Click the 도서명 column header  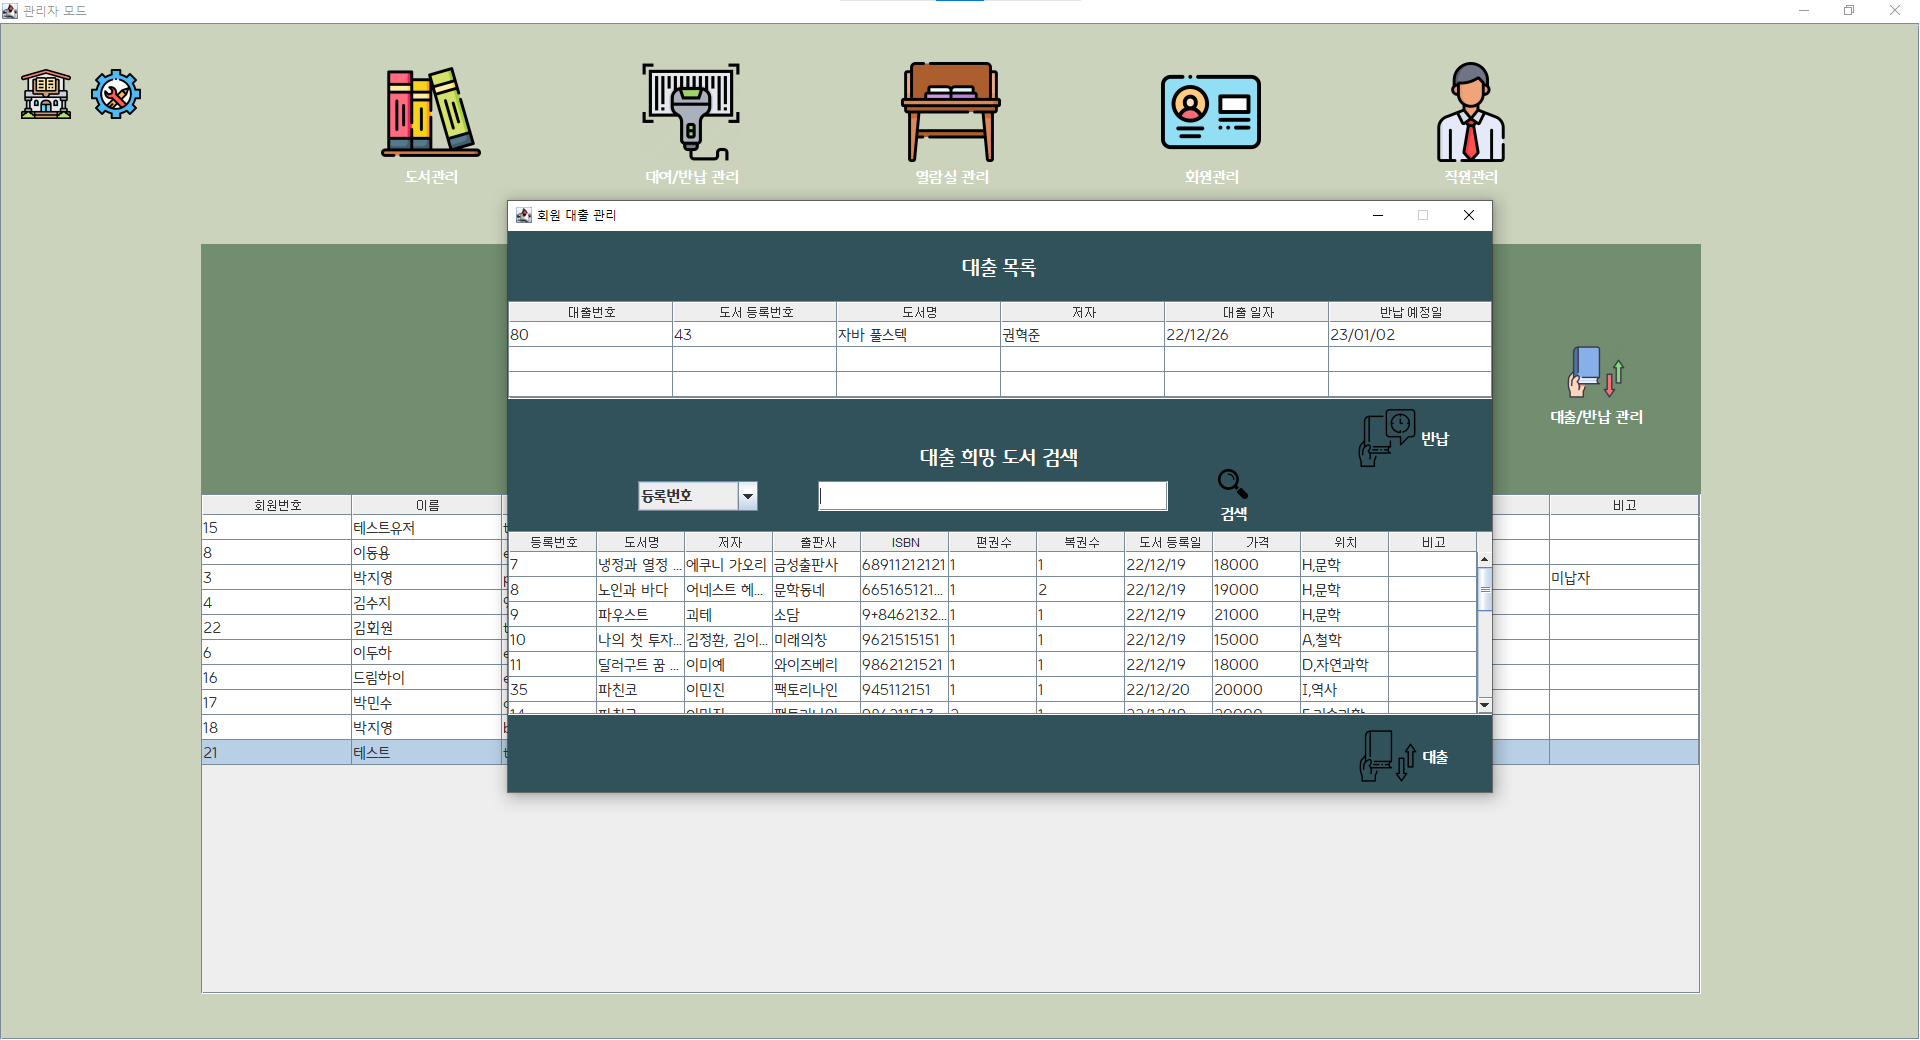tap(640, 541)
